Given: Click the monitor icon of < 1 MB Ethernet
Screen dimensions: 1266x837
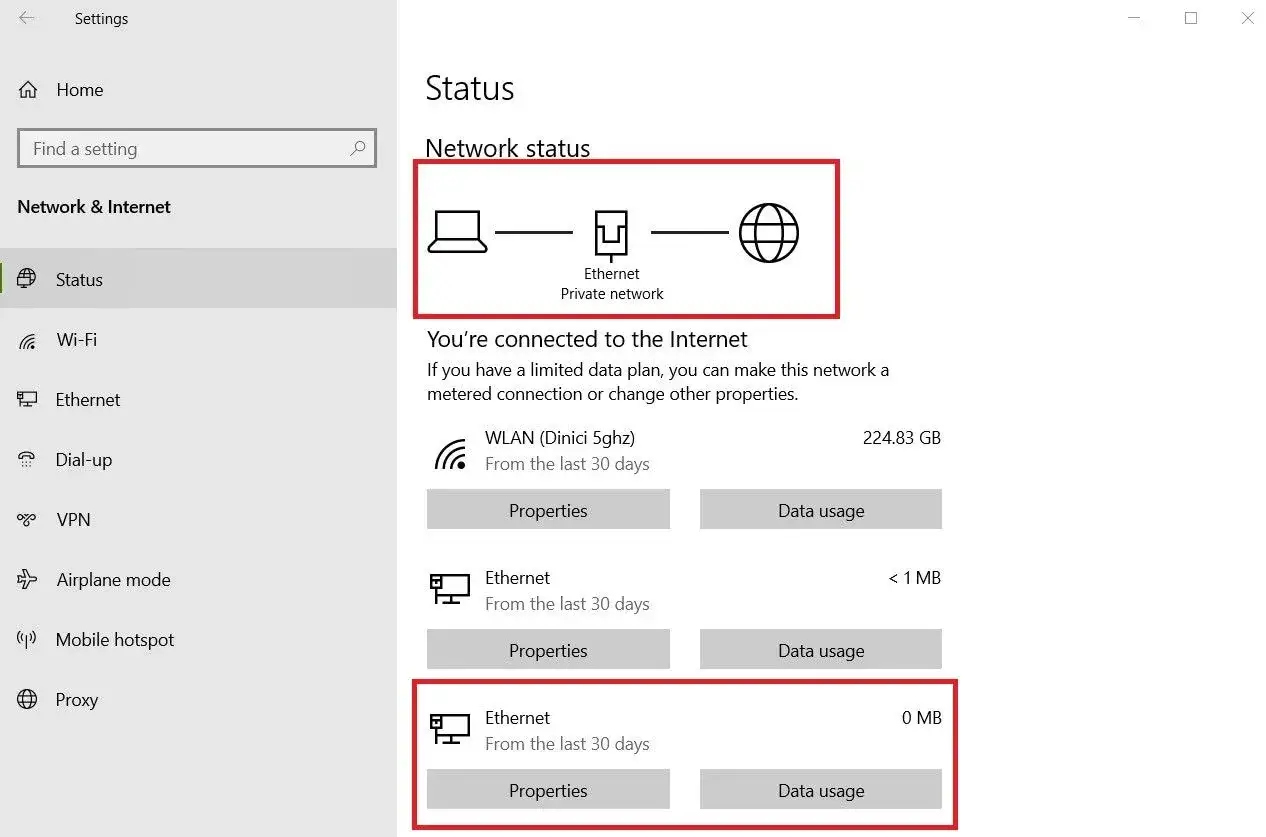Looking at the screenshot, I should coord(450,588).
